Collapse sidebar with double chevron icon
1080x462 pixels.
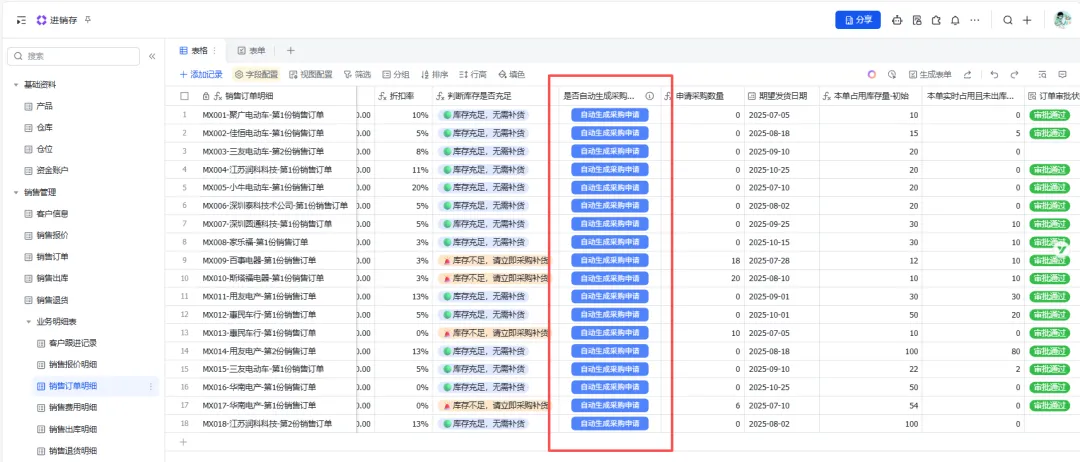click(x=152, y=56)
